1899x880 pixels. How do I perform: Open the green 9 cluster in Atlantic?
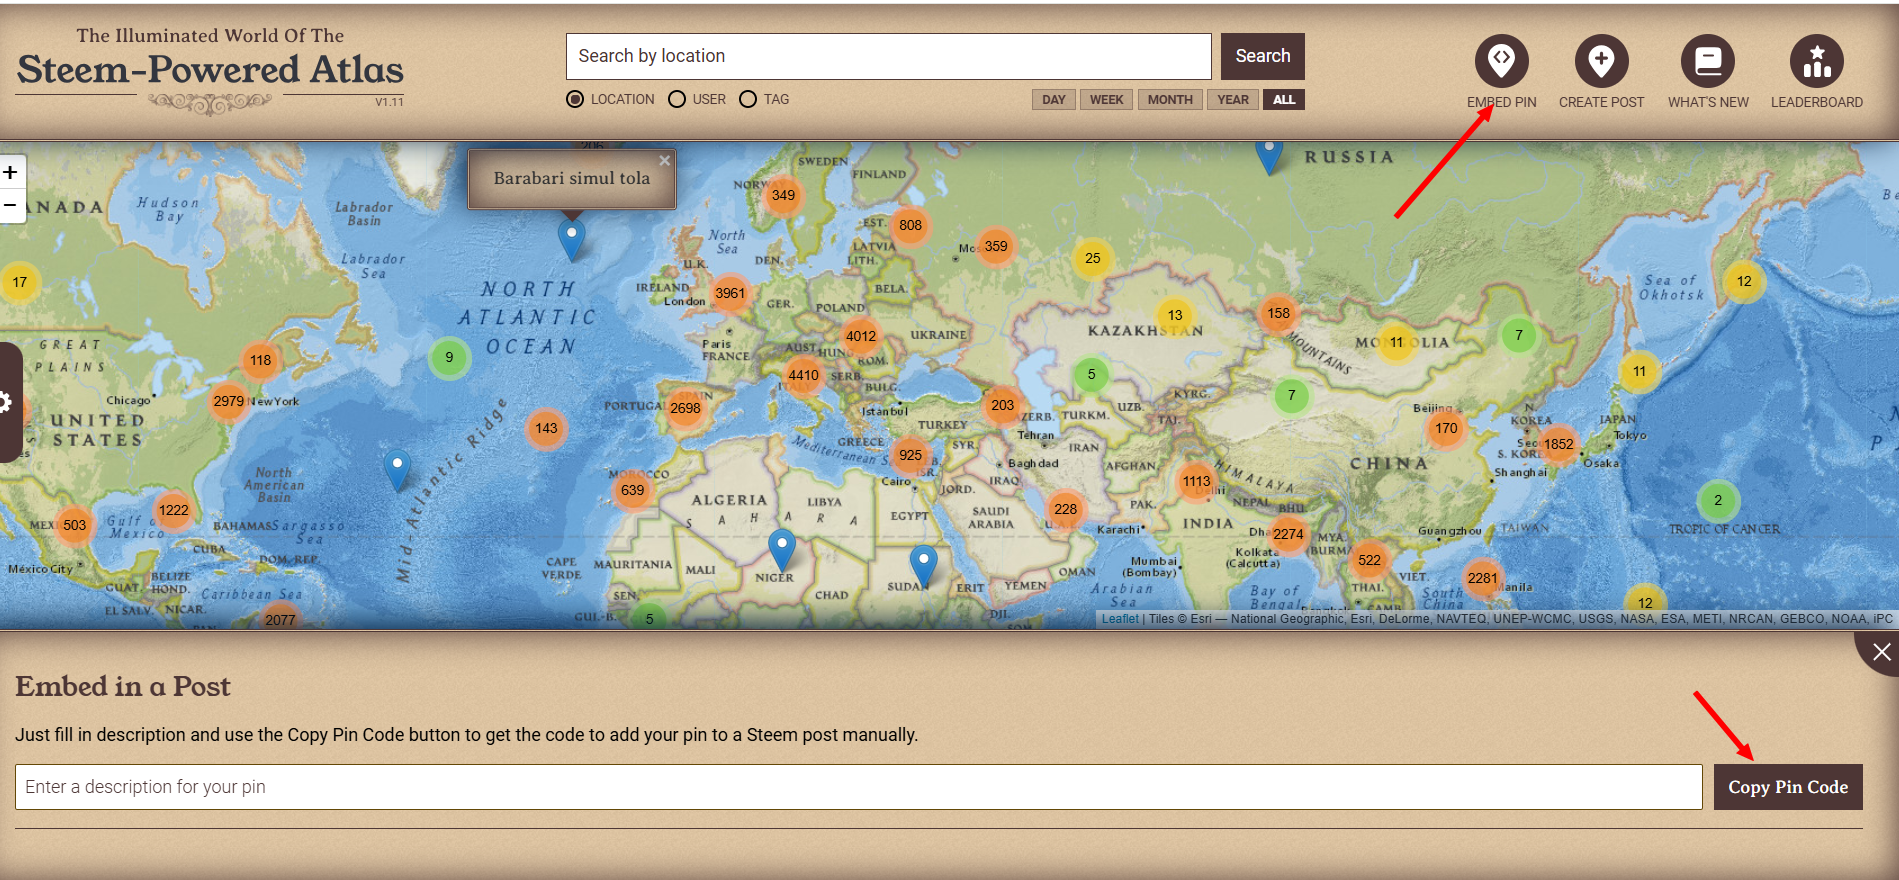(x=449, y=357)
